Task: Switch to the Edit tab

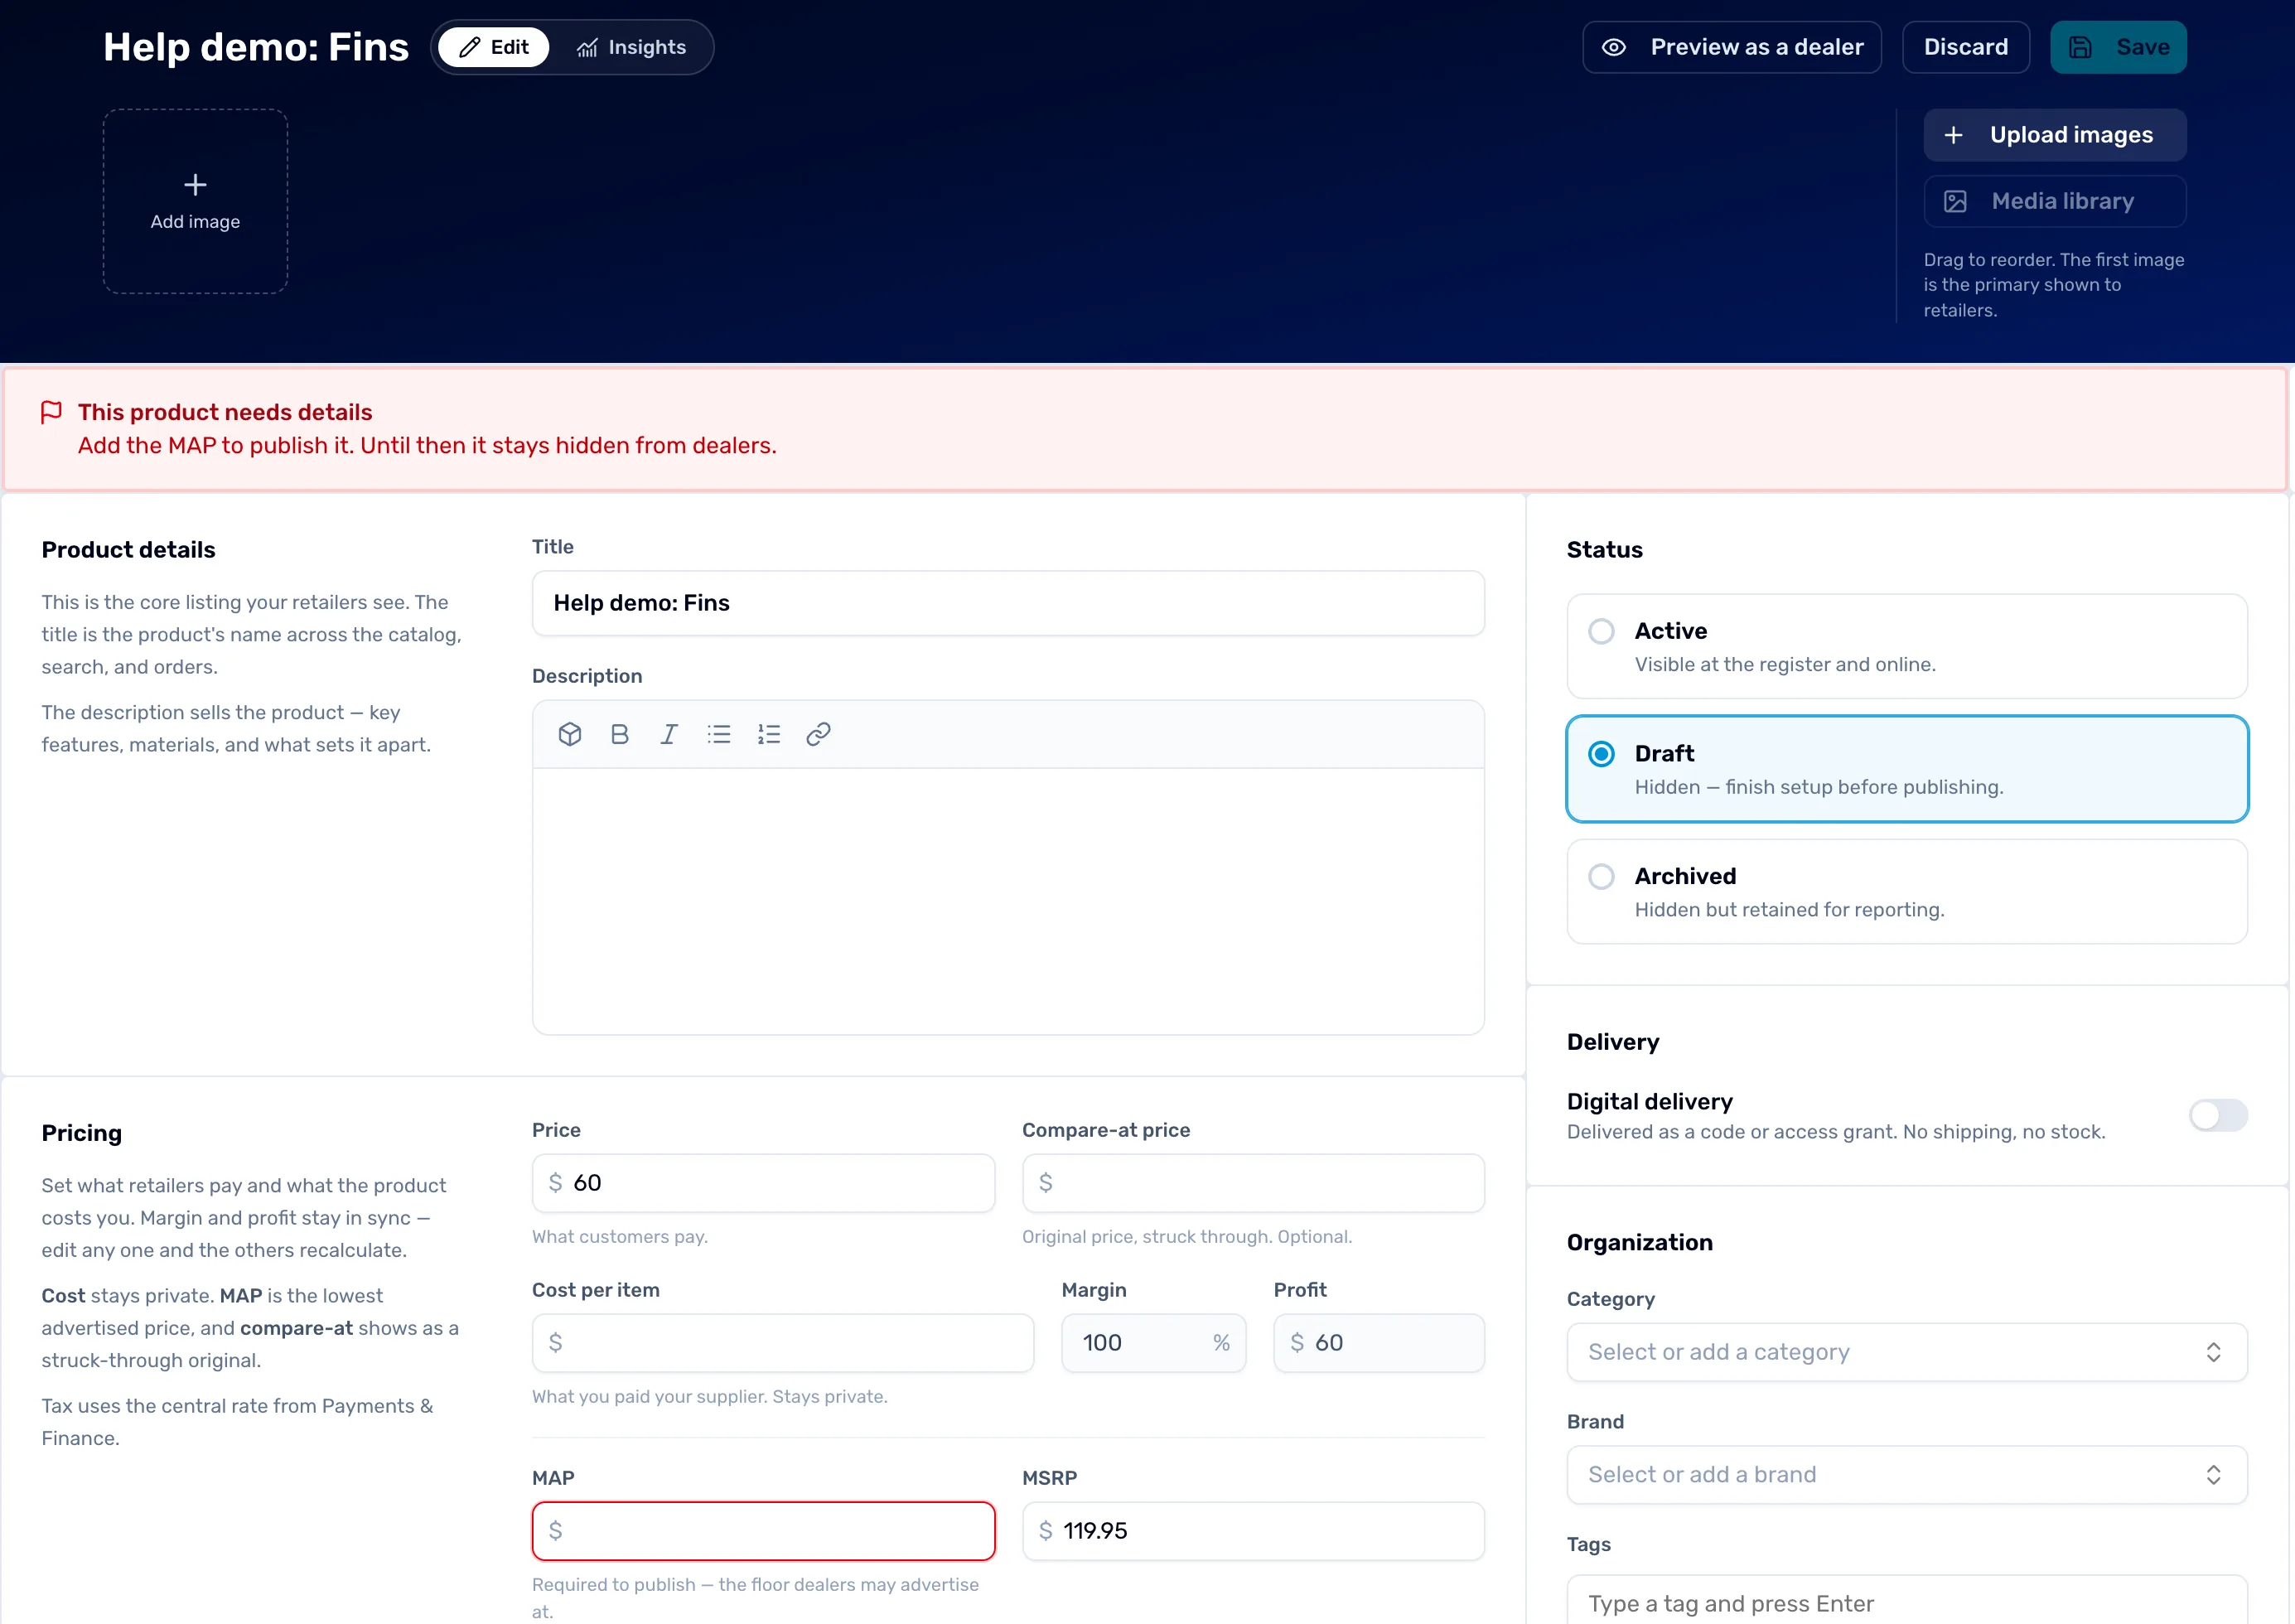Action: click(x=494, y=47)
